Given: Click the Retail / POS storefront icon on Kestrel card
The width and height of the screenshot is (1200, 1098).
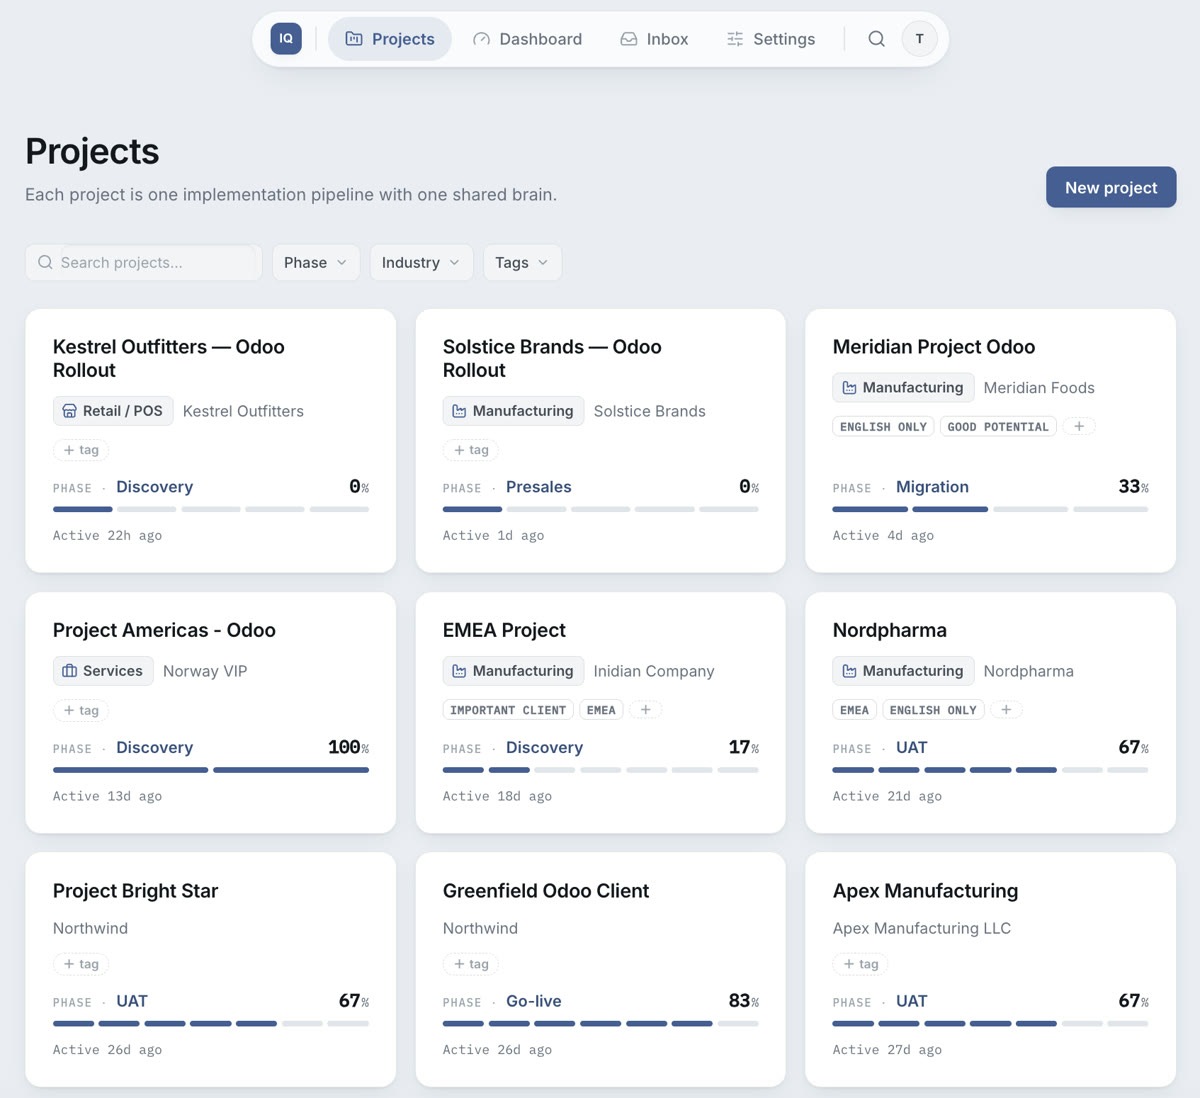Looking at the screenshot, I should click(x=69, y=411).
